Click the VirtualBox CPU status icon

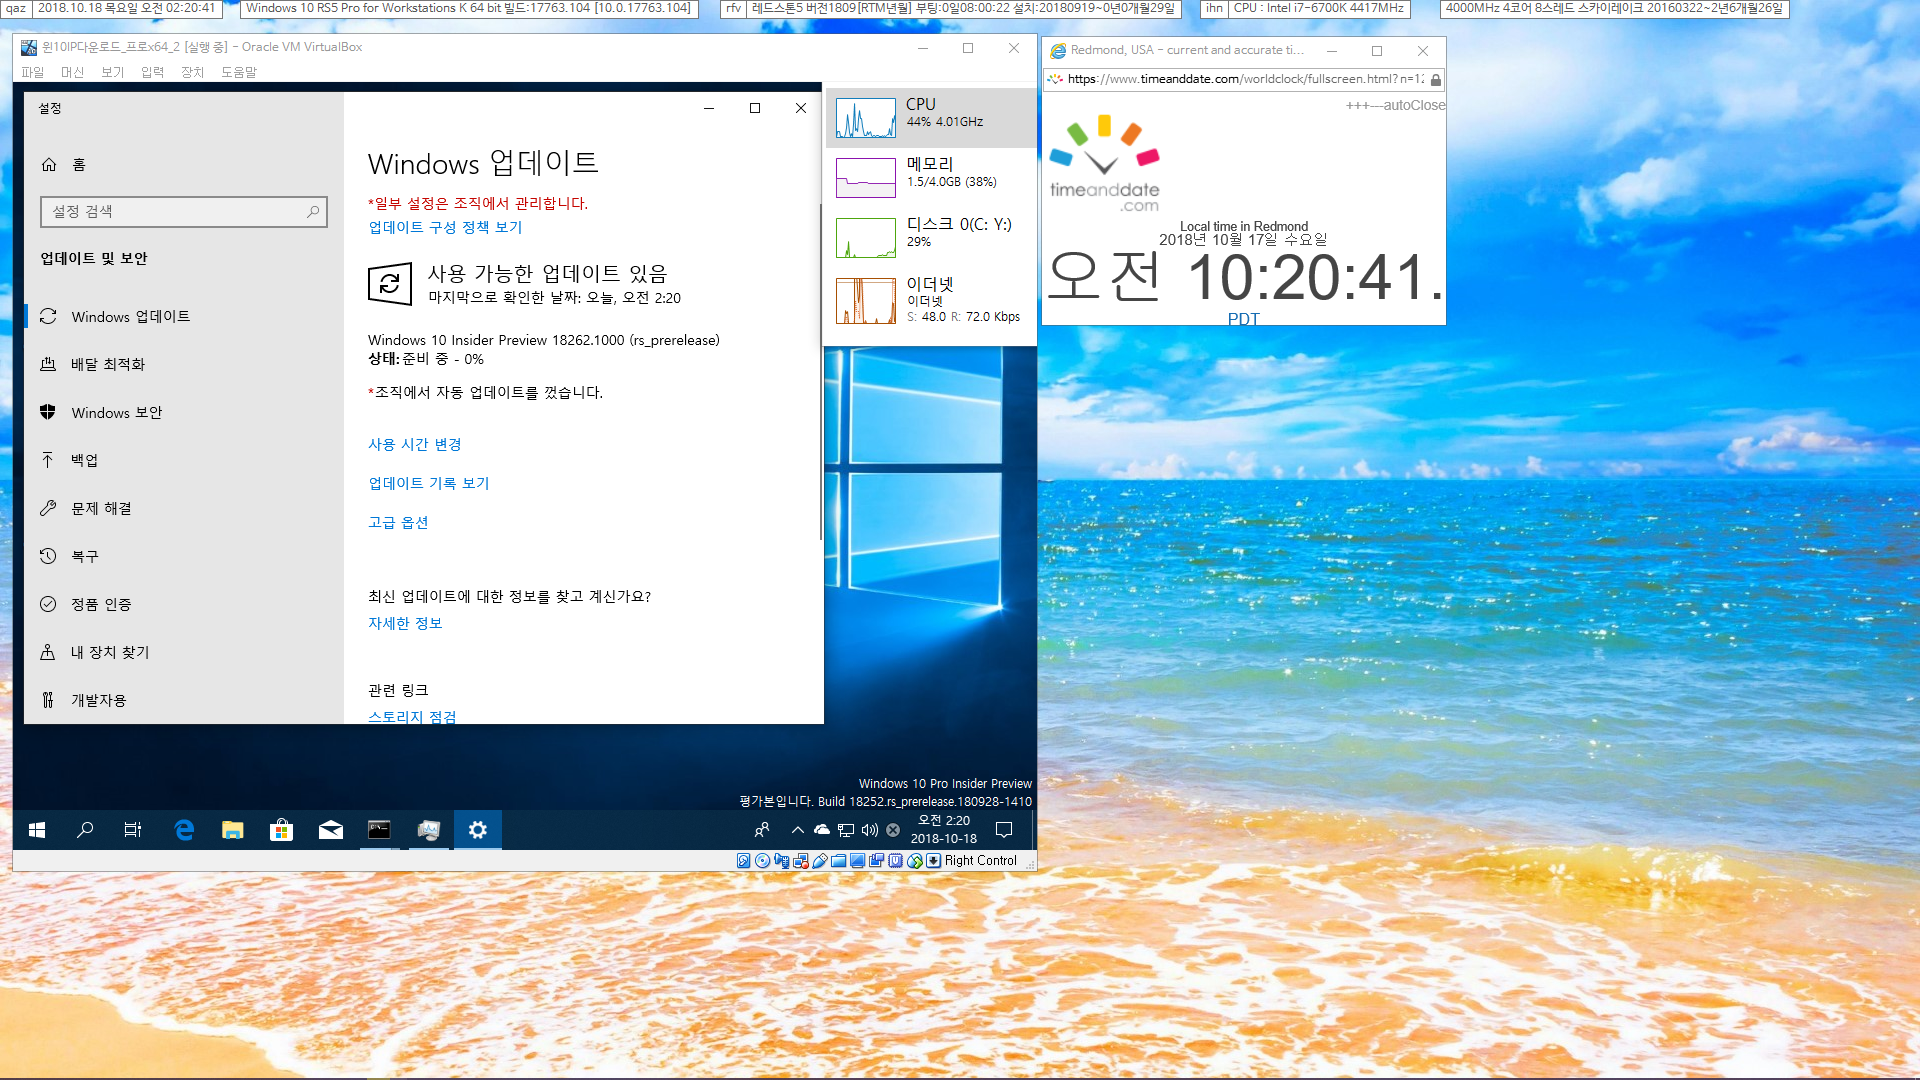pyautogui.click(x=895, y=861)
